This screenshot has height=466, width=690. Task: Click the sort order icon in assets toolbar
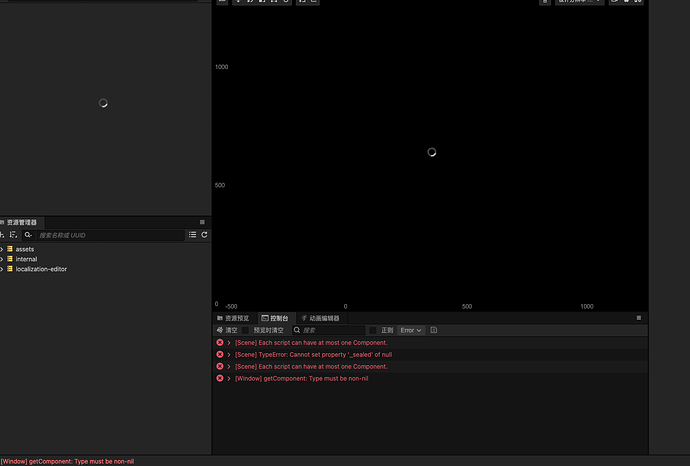(13, 235)
